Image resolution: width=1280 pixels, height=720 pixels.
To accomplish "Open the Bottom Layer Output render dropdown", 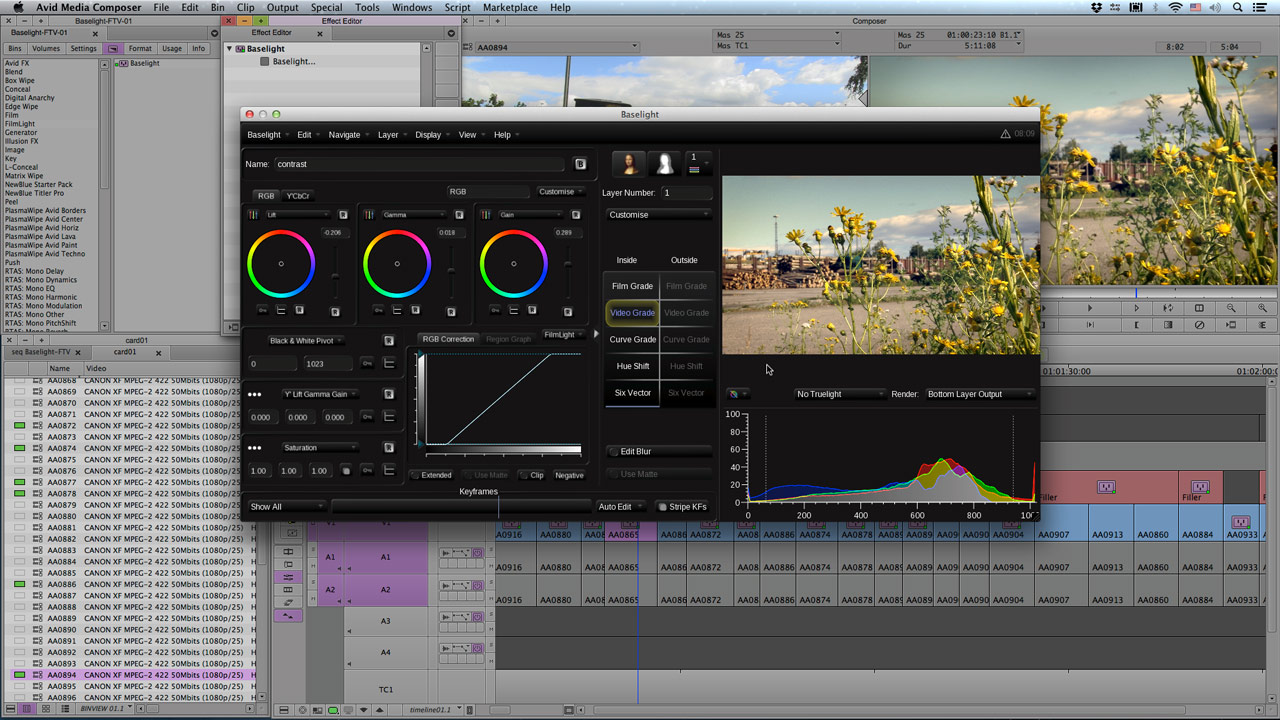I will coord(978,394).
